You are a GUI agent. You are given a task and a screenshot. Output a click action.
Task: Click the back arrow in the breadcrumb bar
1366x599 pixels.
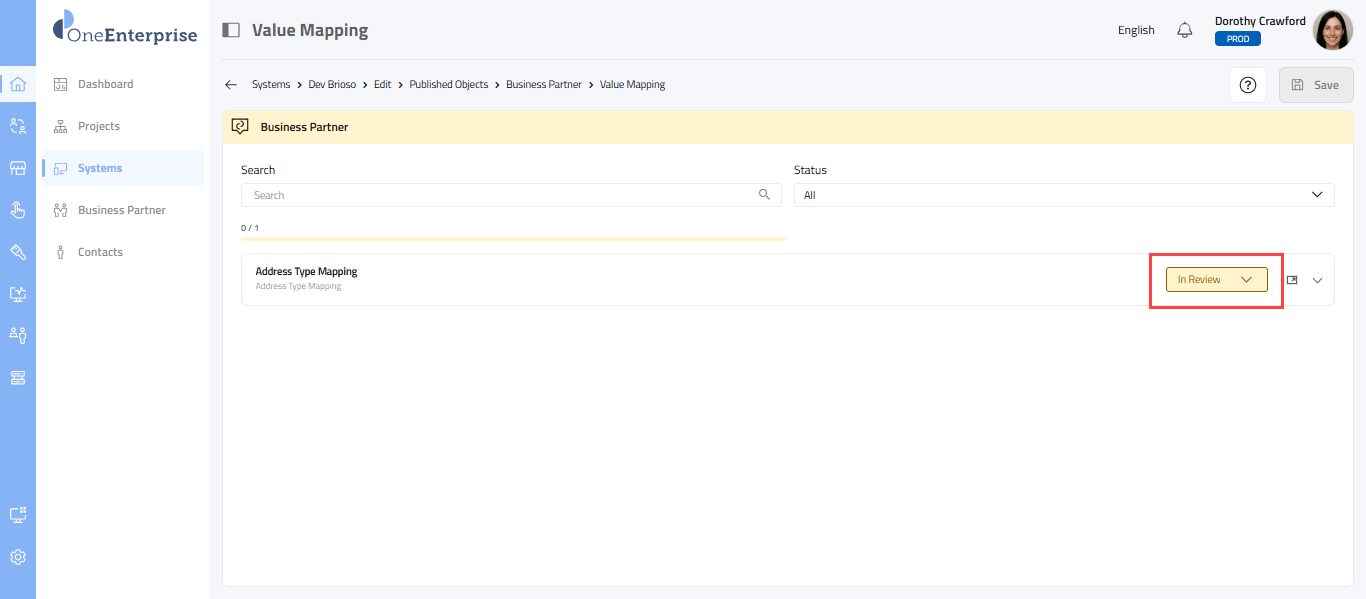click(x=231, y=85)
